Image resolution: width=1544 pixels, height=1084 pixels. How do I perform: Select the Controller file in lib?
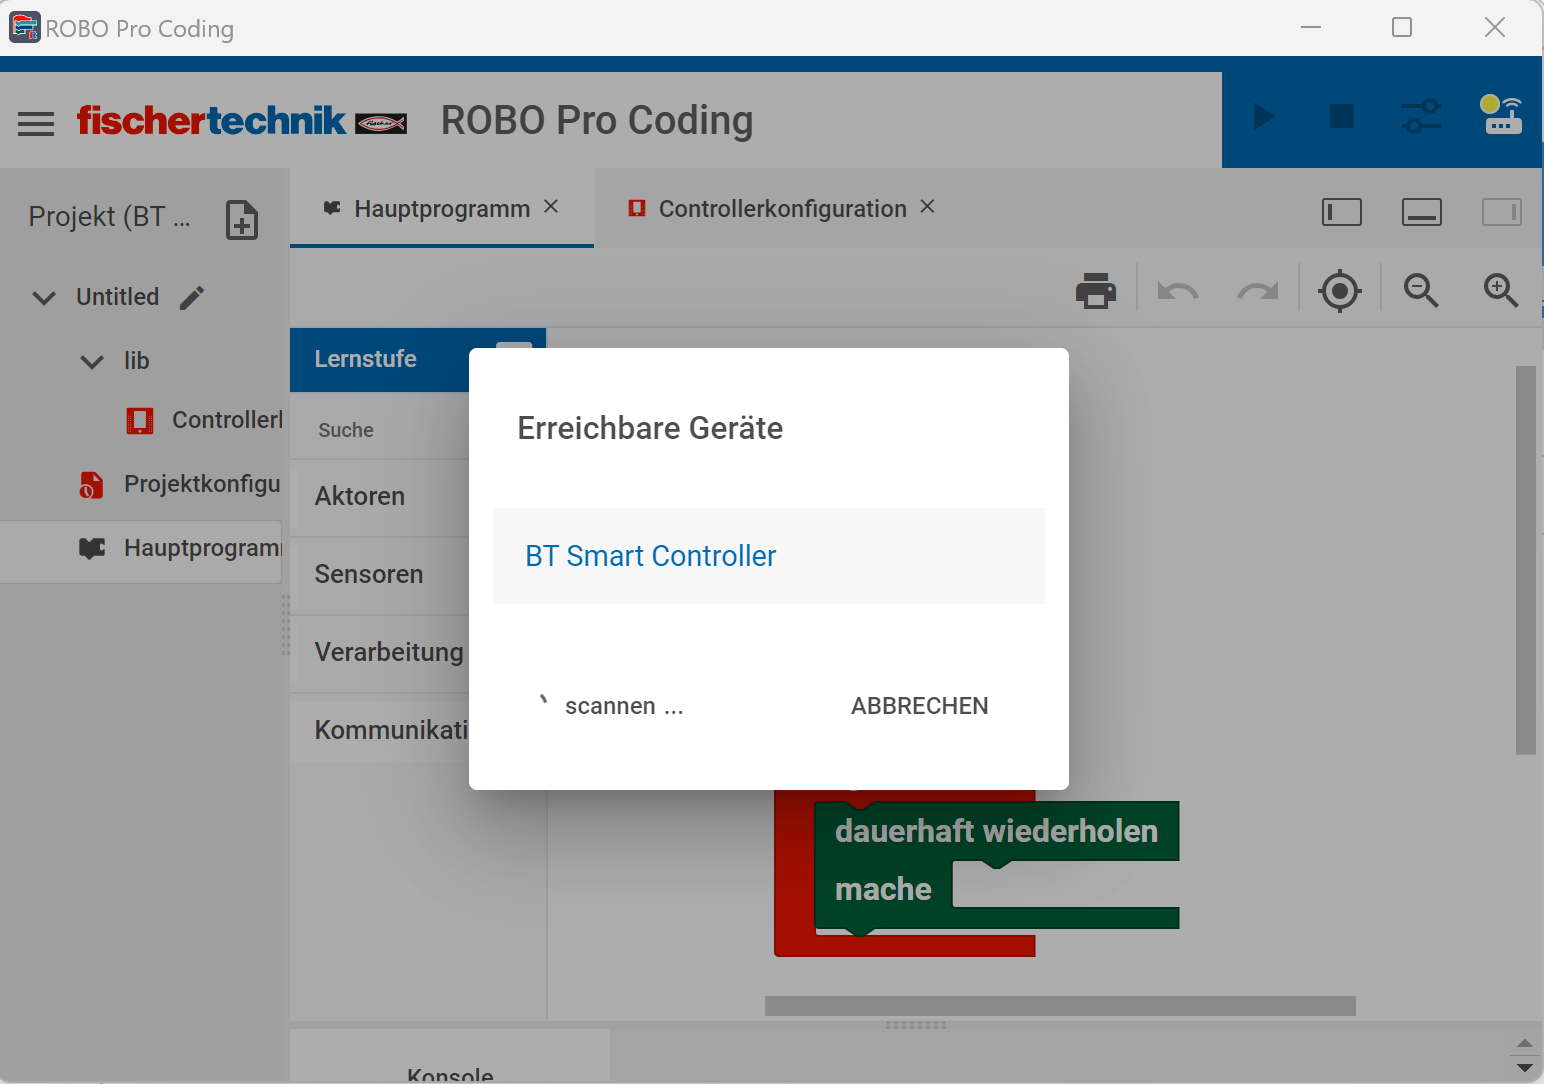click(204, 420)
